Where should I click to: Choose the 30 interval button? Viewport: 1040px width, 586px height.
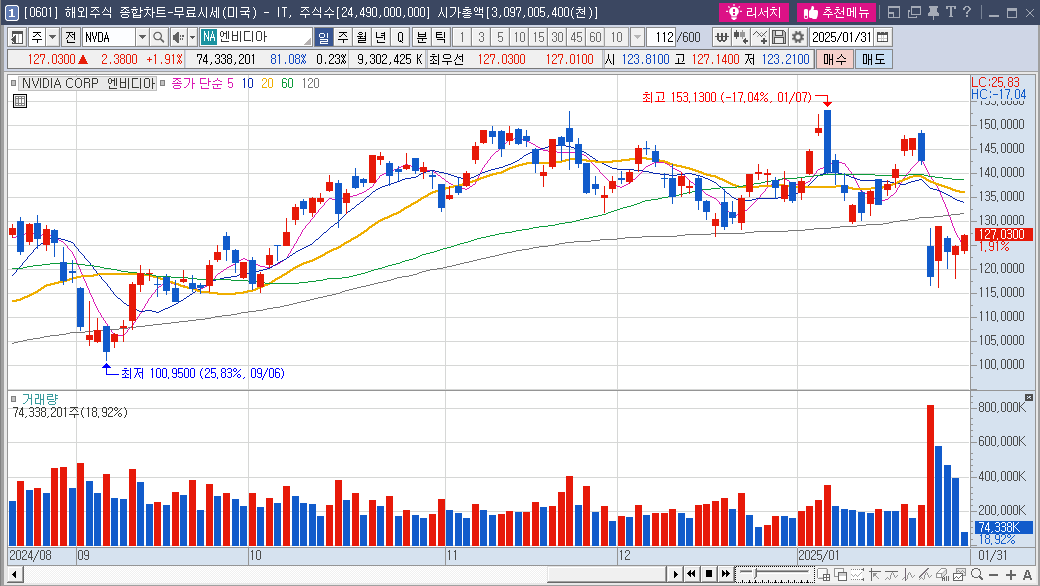[x=558, y=37]
